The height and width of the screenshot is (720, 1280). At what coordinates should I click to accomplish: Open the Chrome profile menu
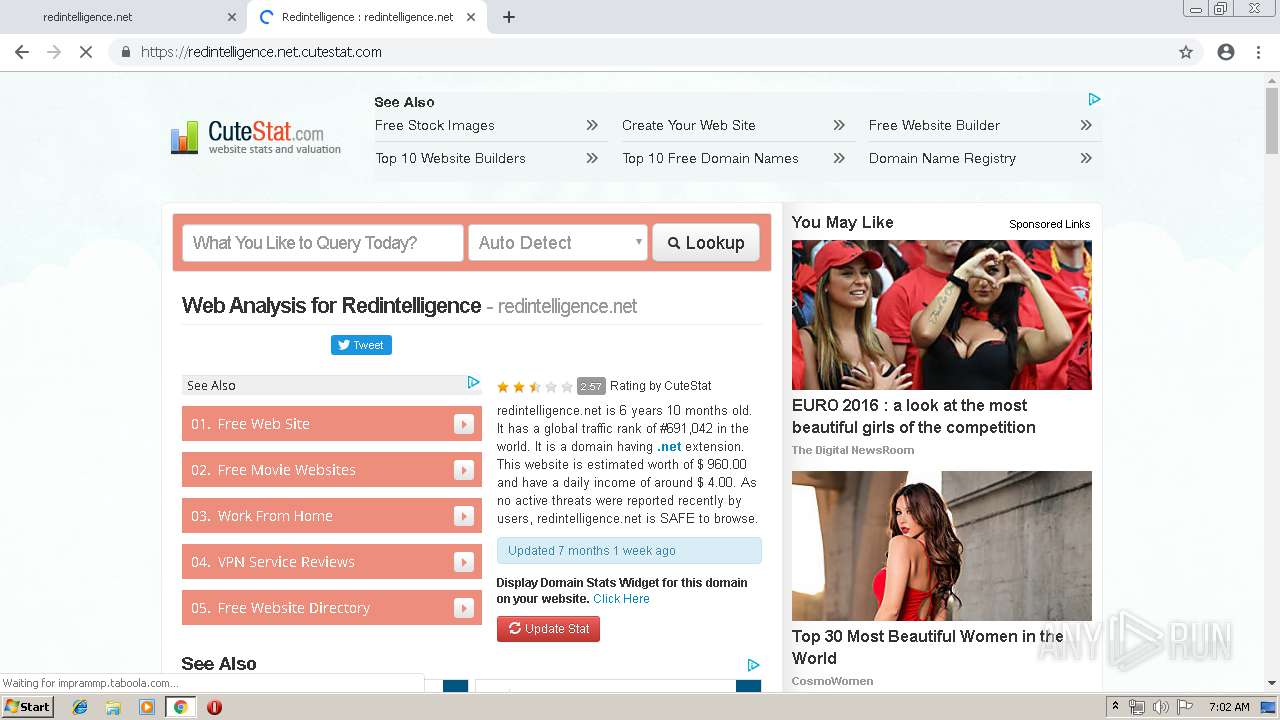1226,52
